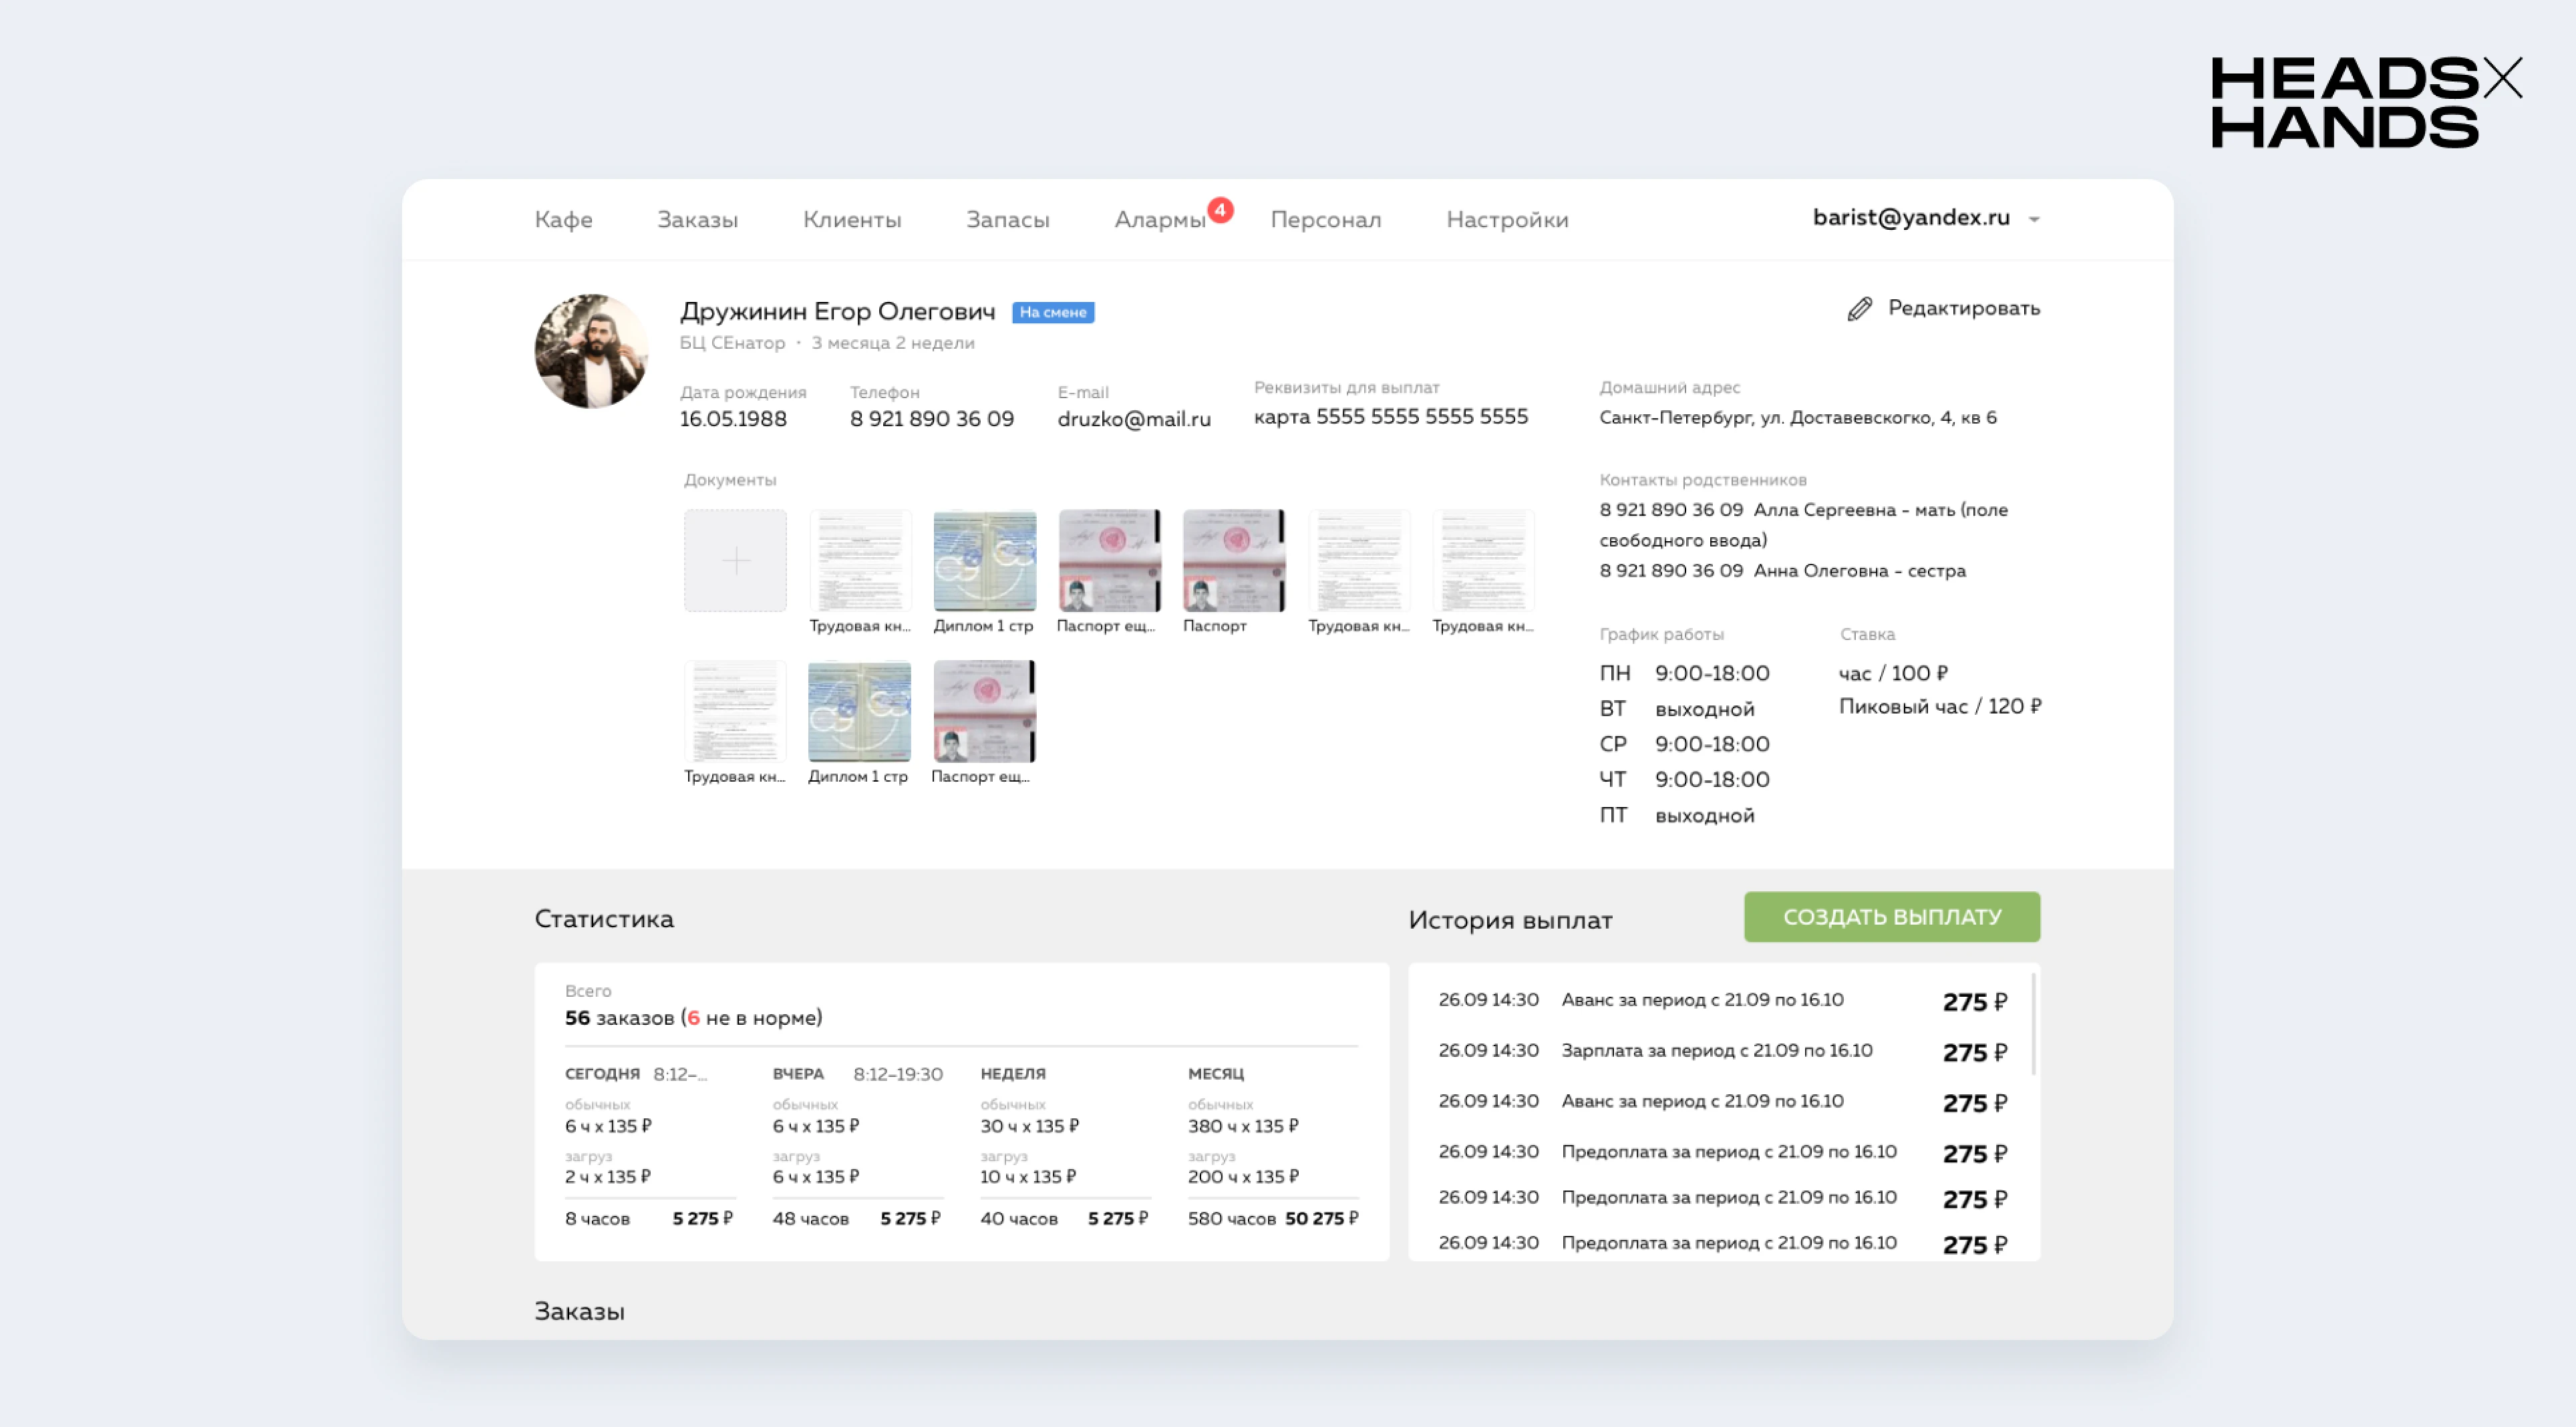
Task: Switch to the Персонал tab
Action: [x=1325, y=220]
